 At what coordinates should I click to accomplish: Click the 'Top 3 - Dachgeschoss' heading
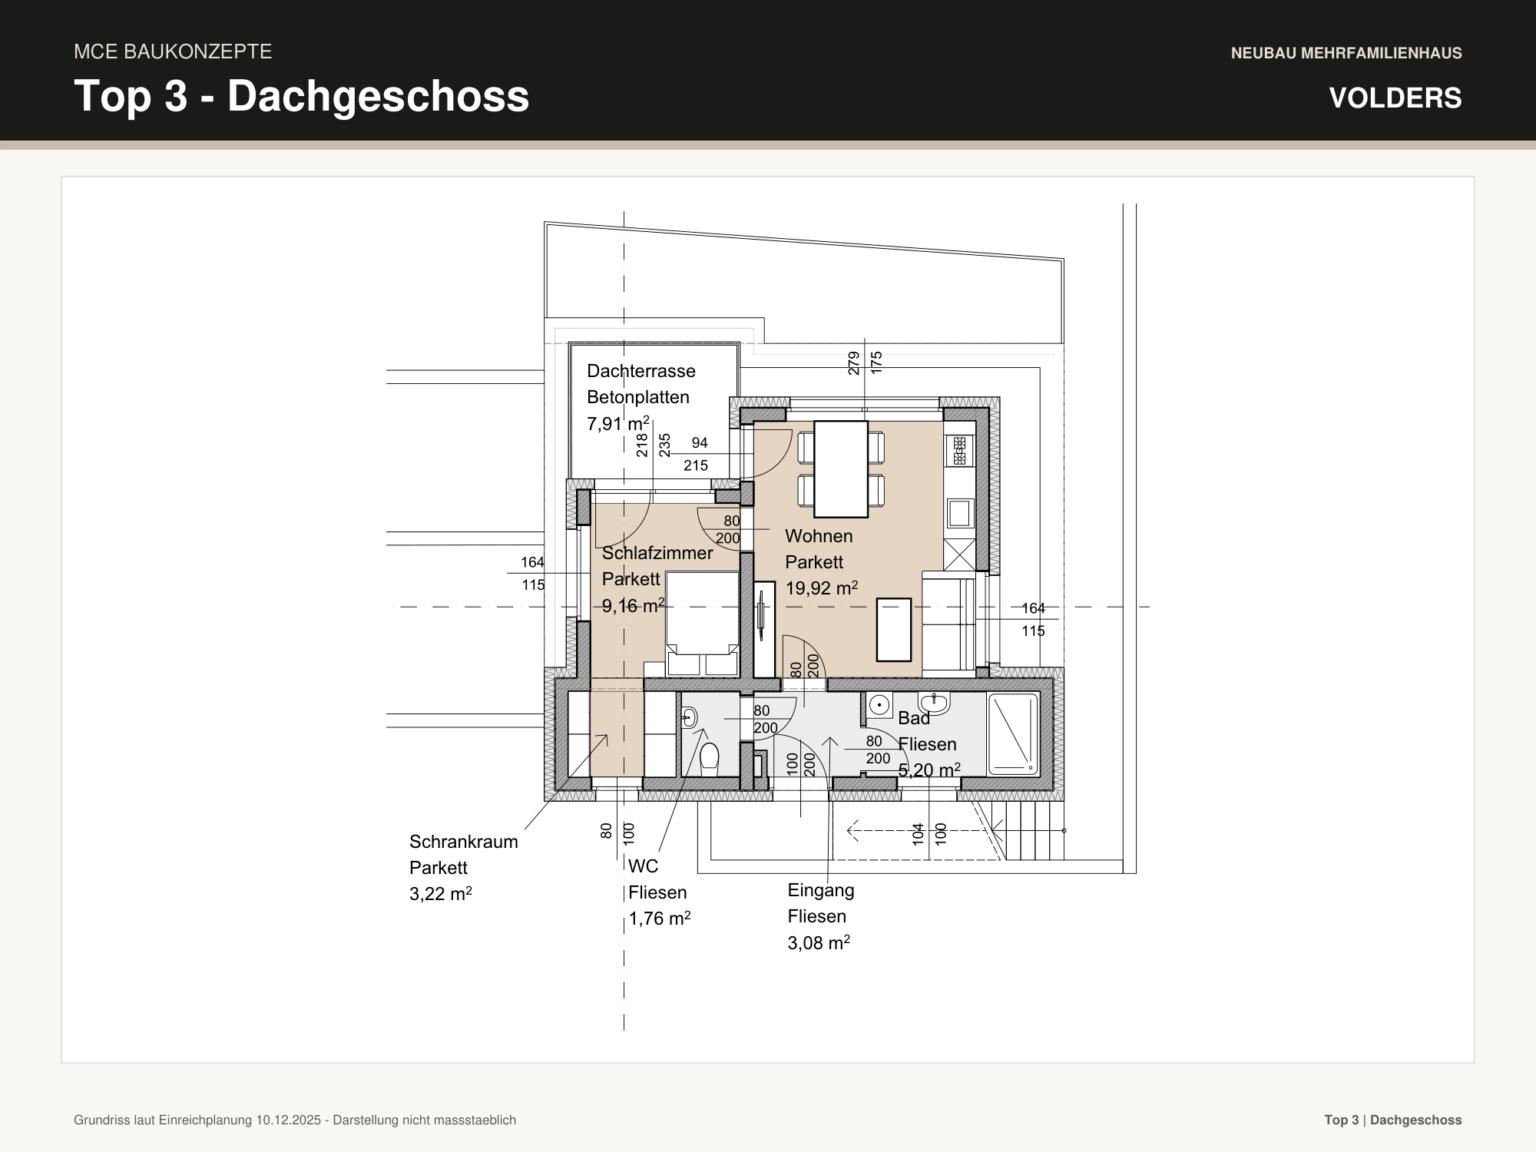click(301, 96)
